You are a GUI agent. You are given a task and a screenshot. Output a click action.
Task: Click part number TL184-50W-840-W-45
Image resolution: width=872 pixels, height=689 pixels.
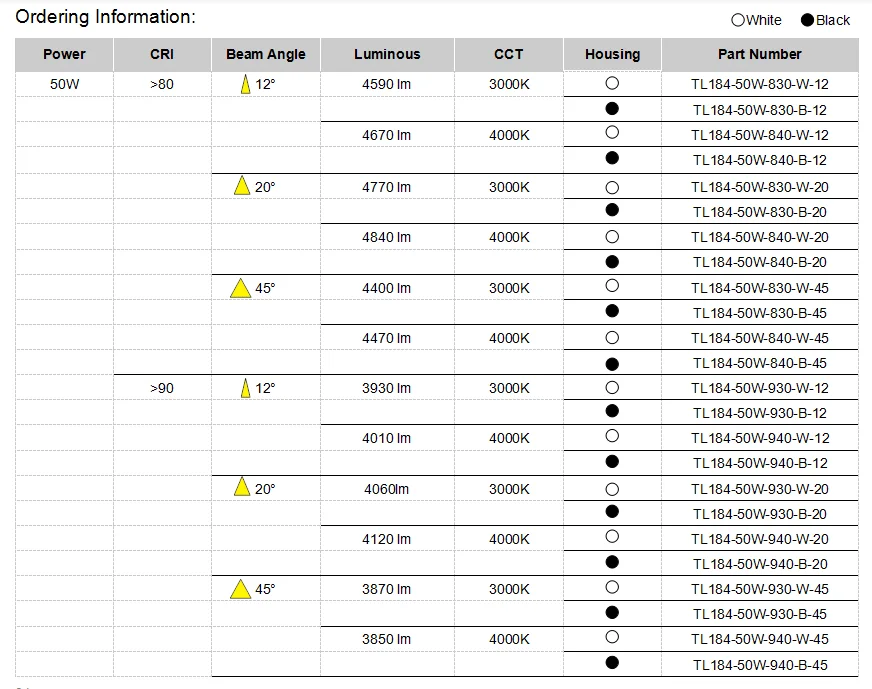(759, 338)
